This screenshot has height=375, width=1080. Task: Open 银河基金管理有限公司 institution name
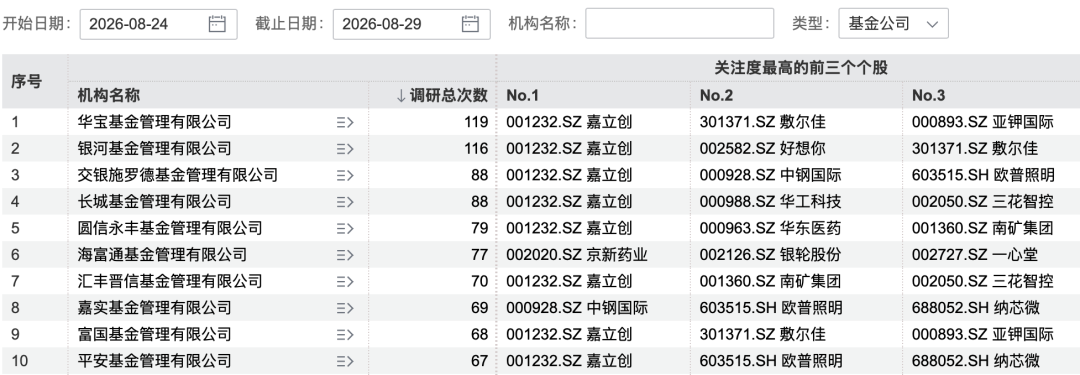coord(154,149)
